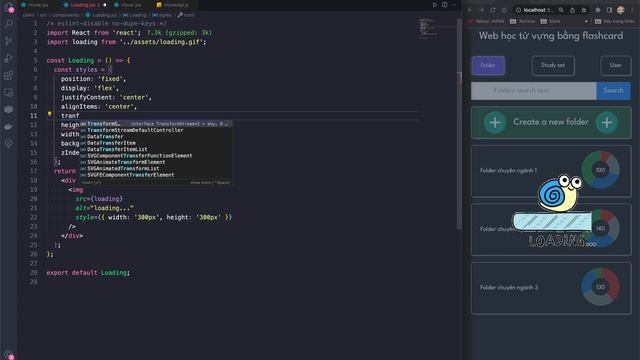This screenshot has width=640, height=360.
Task: Focus the Folders search text input
Action: click(x=533, y=91)
